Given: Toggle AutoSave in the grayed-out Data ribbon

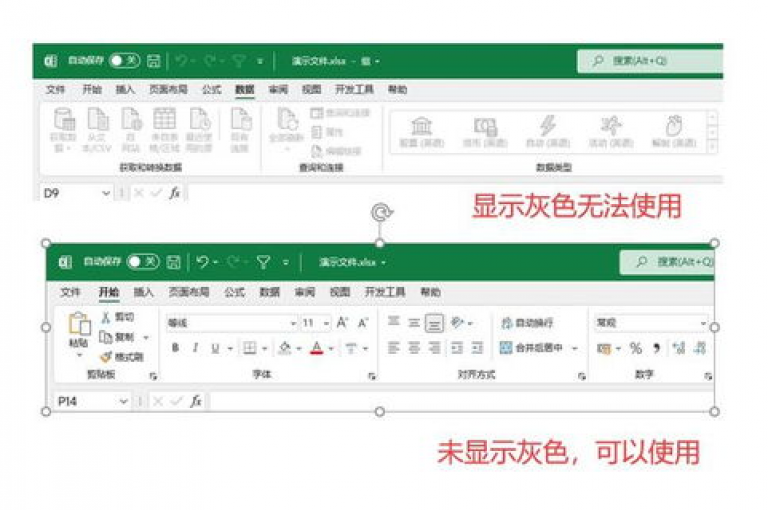Looking at the screenshot, I should (x=125, y=61).
